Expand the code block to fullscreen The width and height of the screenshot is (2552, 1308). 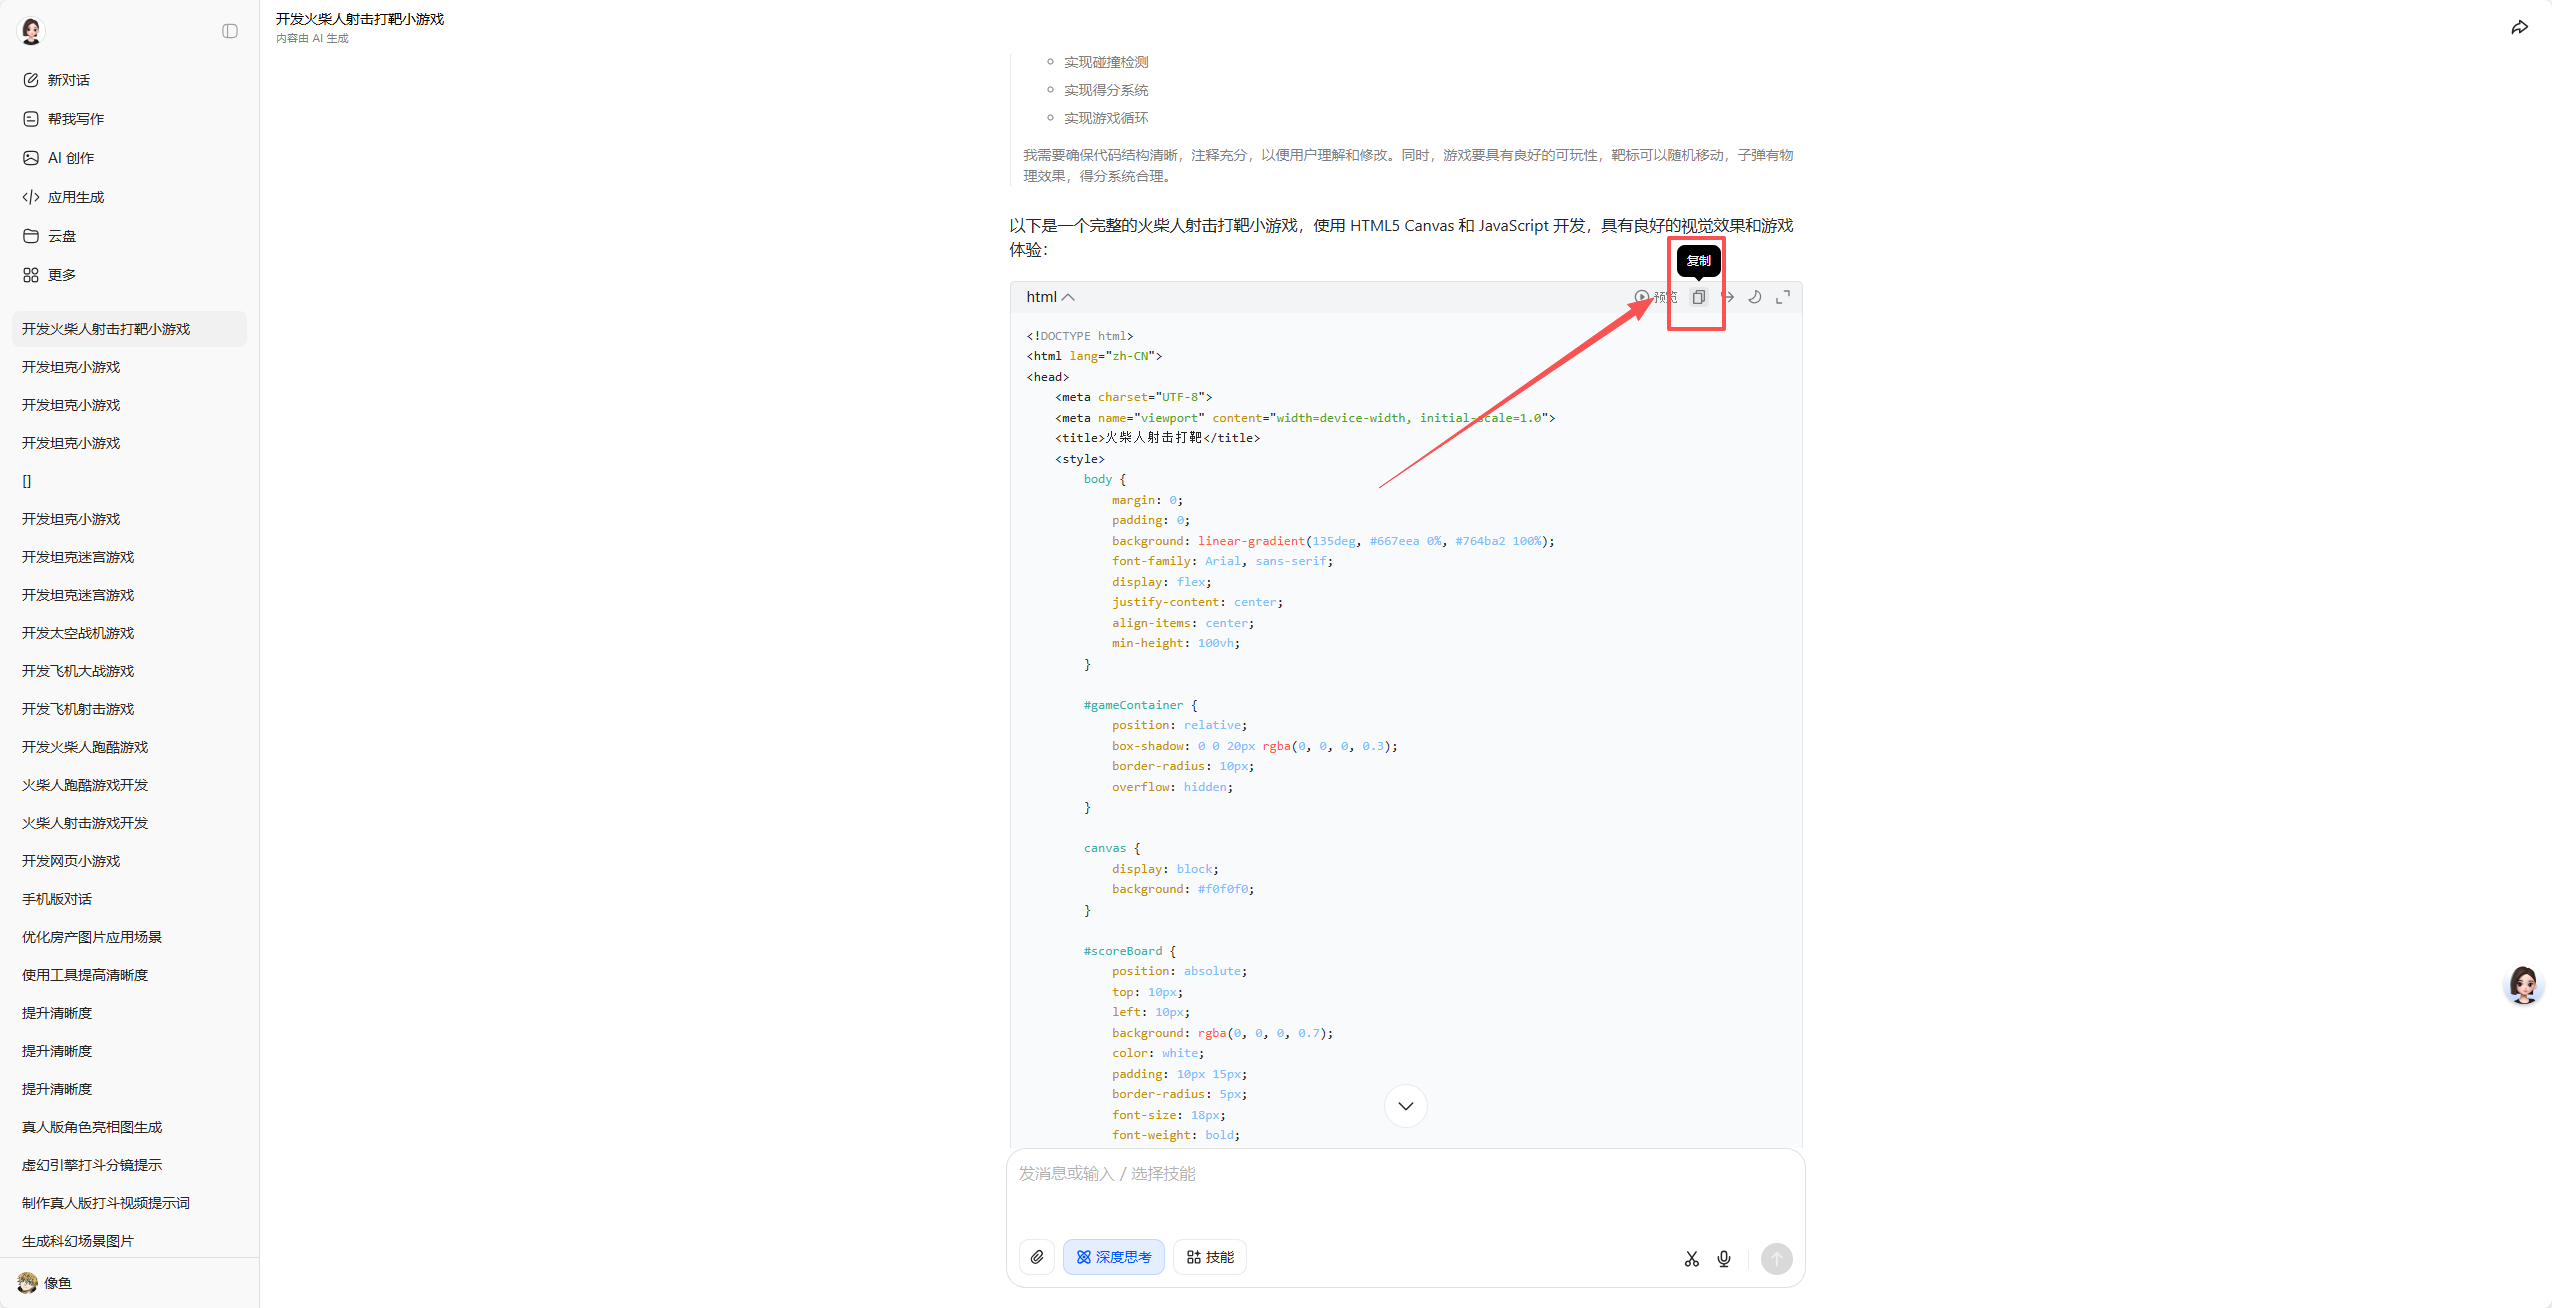(1783, 297)
